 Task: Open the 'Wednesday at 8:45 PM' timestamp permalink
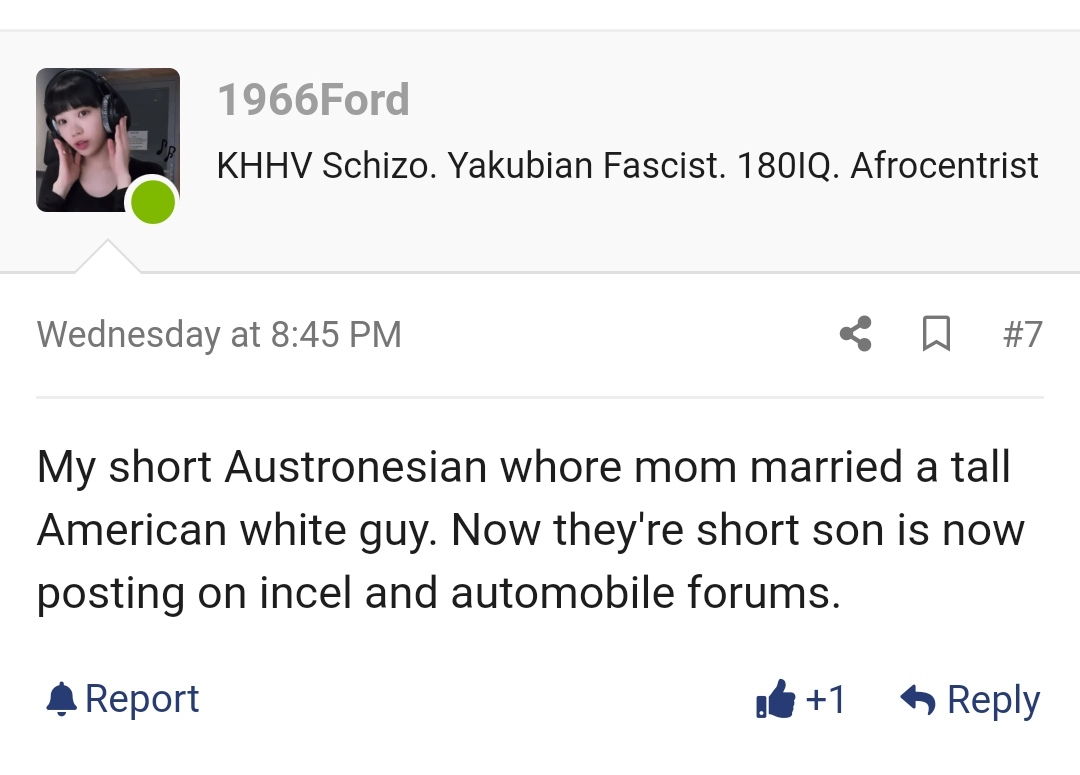tap(219, 334)
